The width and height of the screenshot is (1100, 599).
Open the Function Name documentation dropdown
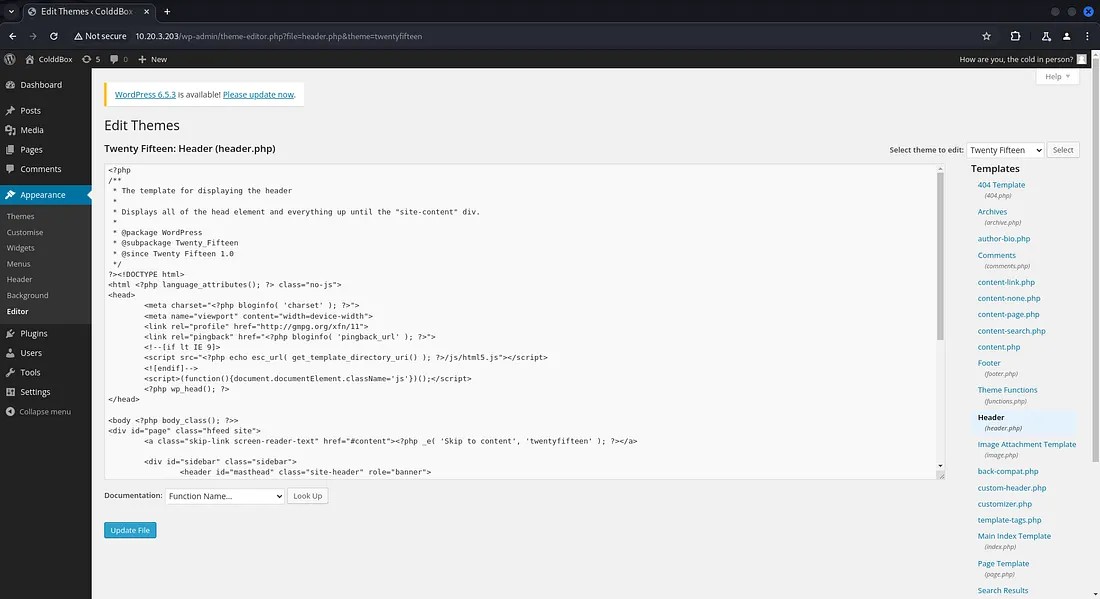point(224,495)
